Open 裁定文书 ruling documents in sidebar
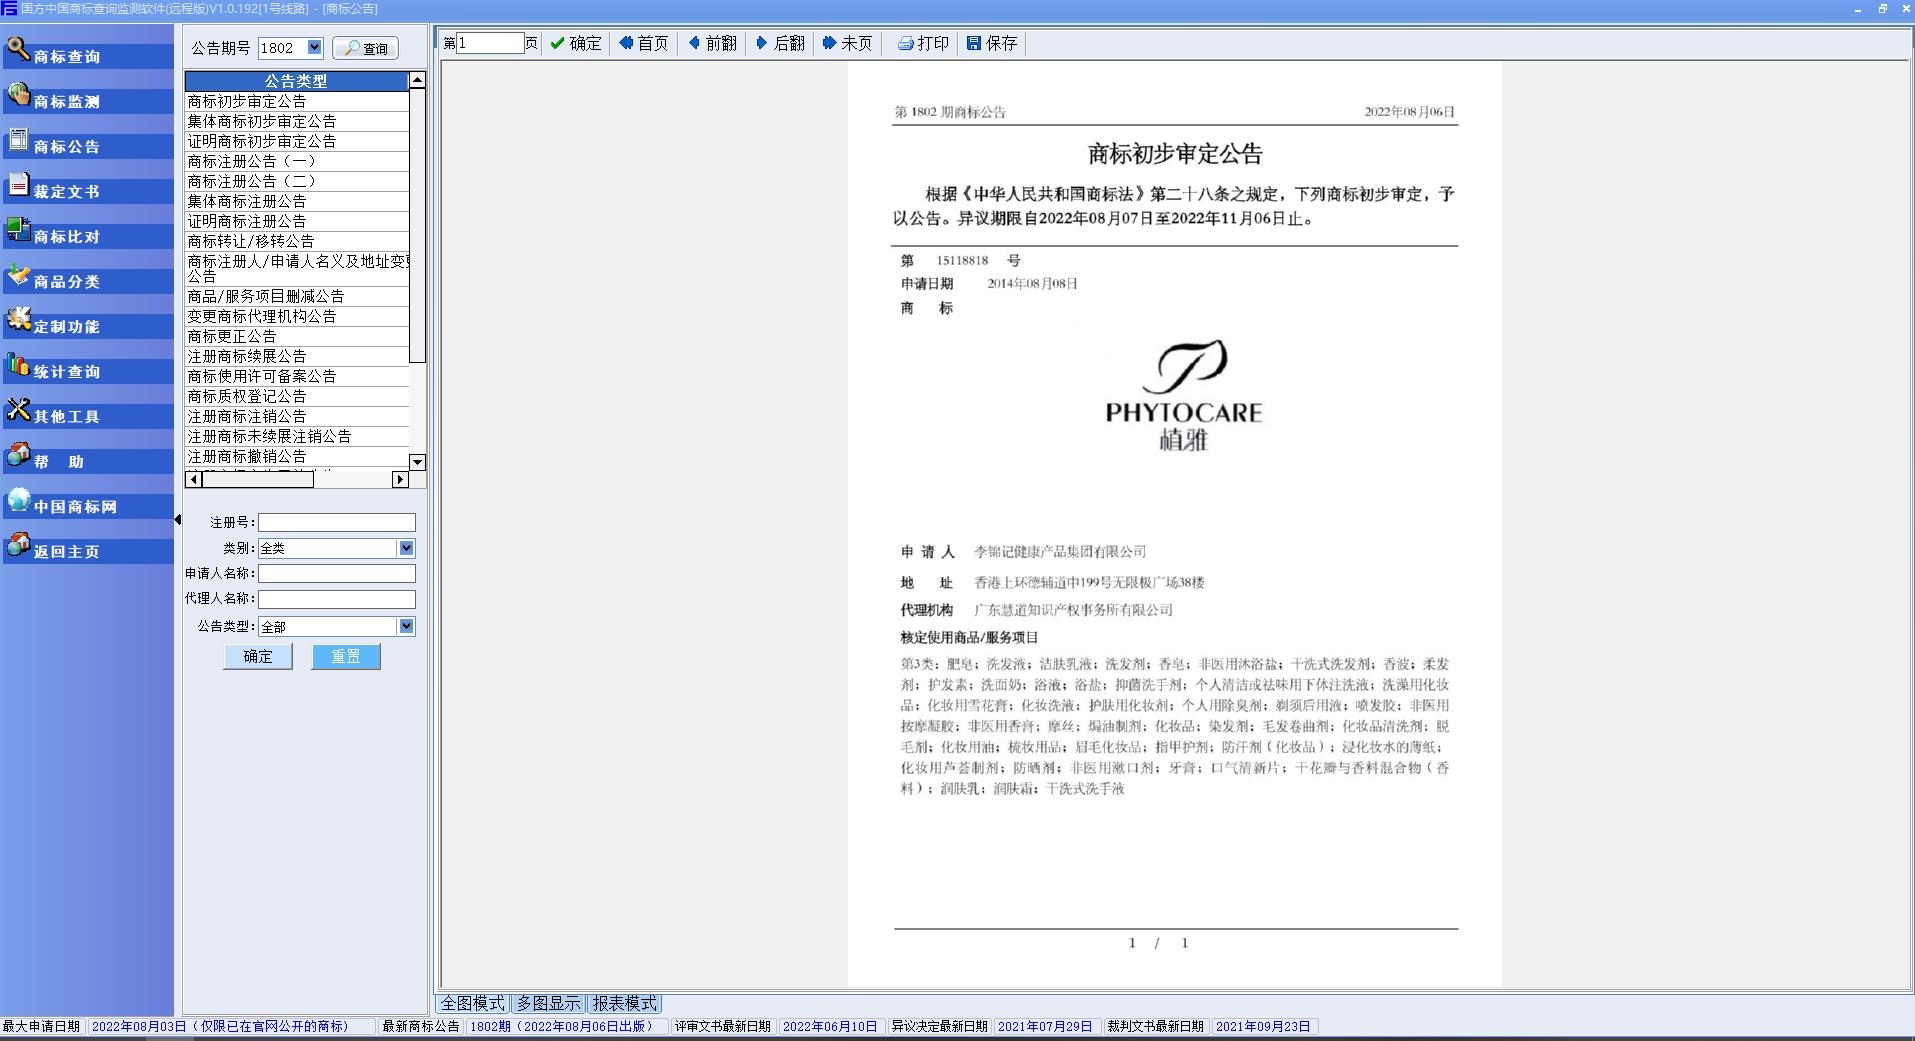Viewport: 1915px width, 1041px height. point(88,188)
